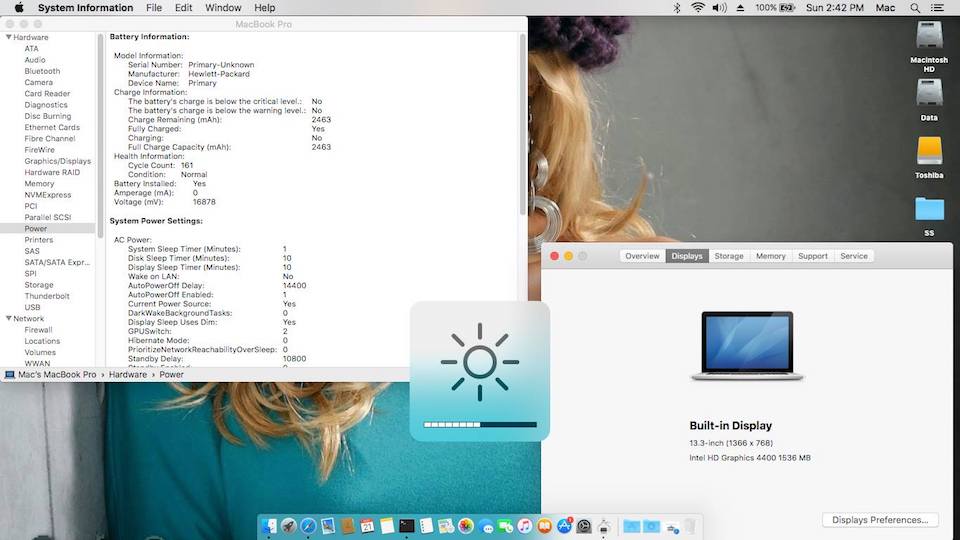960x540 pixels.
Task: Select Audio in the Hardware list
Action: tap(35, 60)
